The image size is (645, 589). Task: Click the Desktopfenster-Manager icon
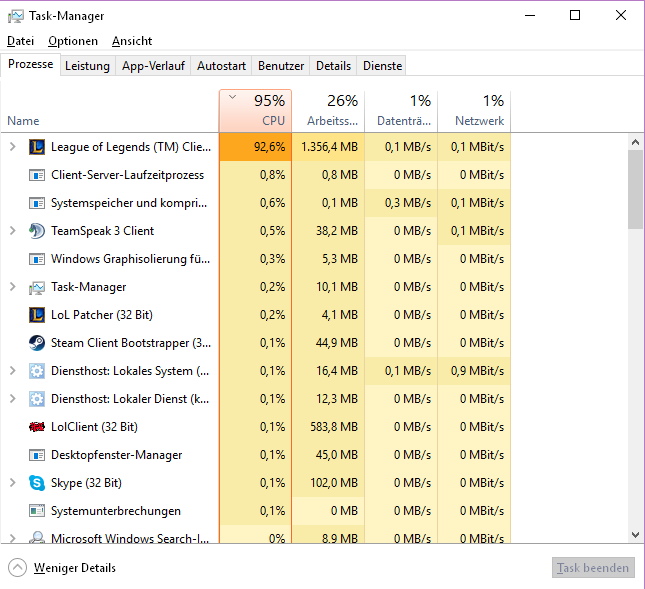[37, 455]
